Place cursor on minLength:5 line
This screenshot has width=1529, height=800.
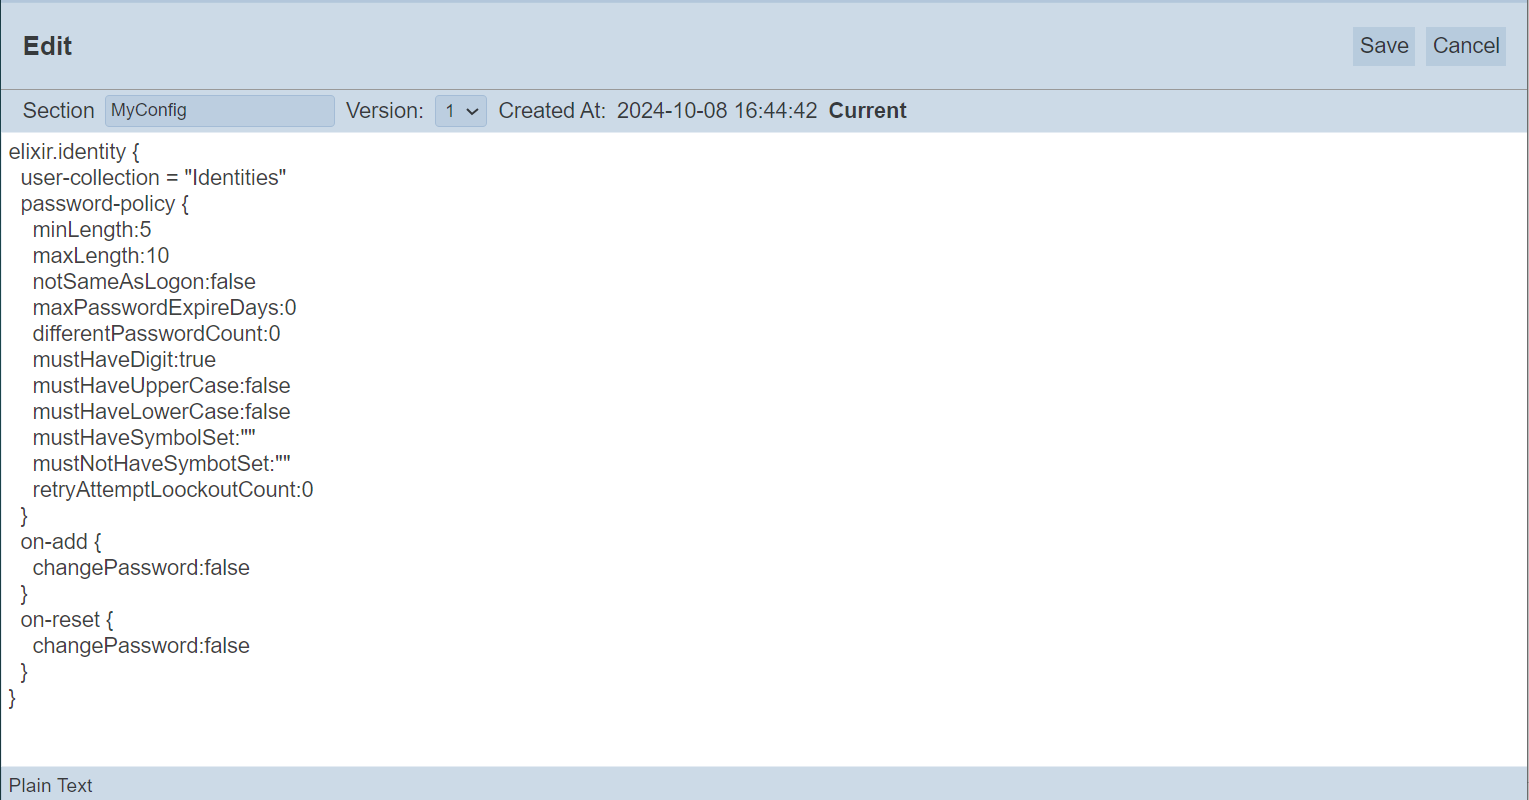pyautogui.click(x=92, y=230)
